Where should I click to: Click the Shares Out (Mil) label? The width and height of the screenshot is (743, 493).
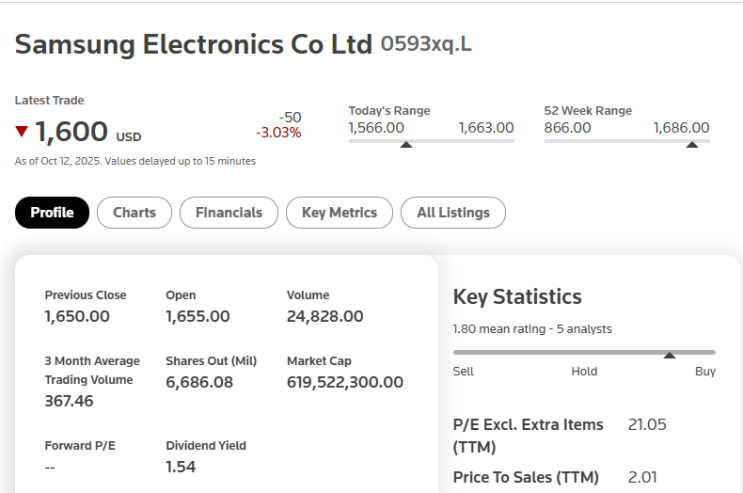tap(211, 361)
